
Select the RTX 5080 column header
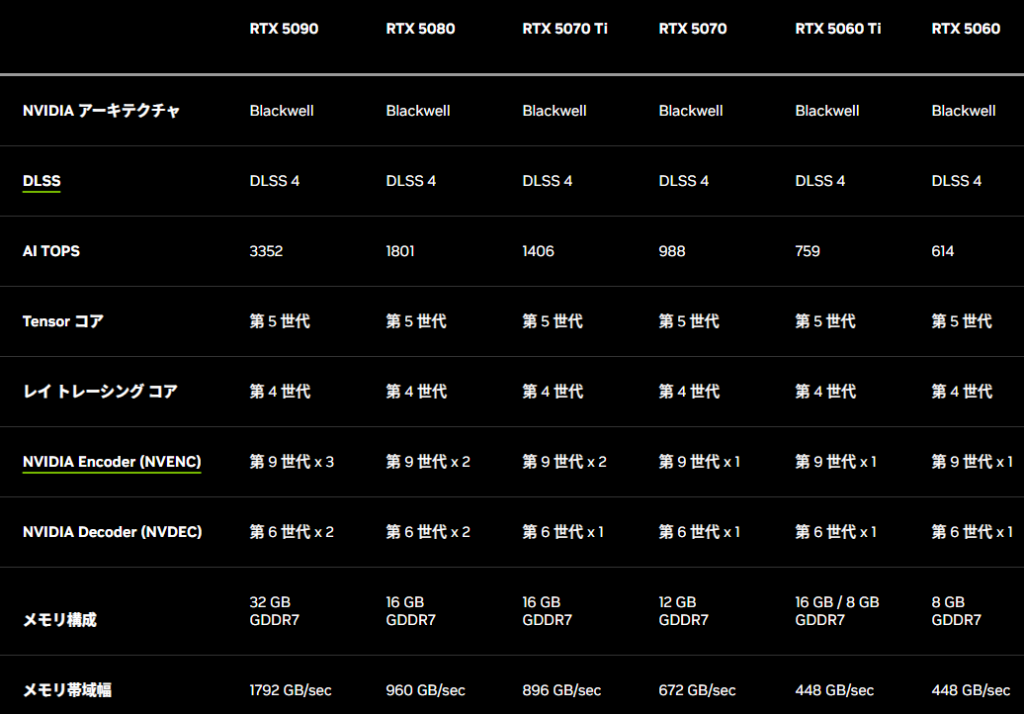tap(421, 29)
